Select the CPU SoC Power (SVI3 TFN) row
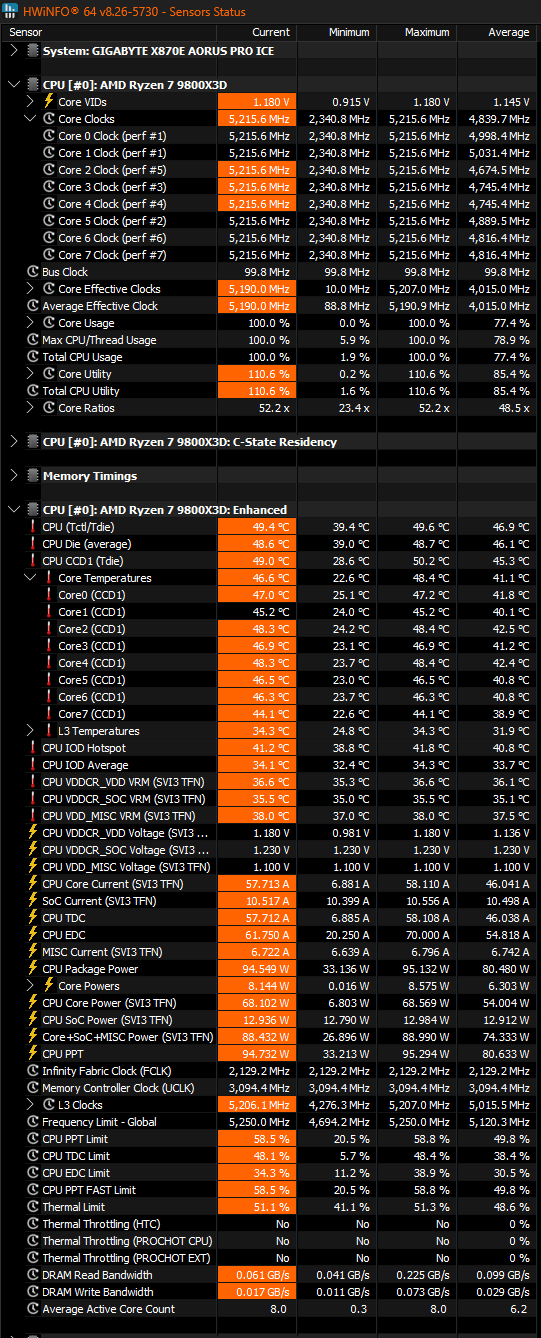Screen dimensions: 541x1338 [270, 1020]
